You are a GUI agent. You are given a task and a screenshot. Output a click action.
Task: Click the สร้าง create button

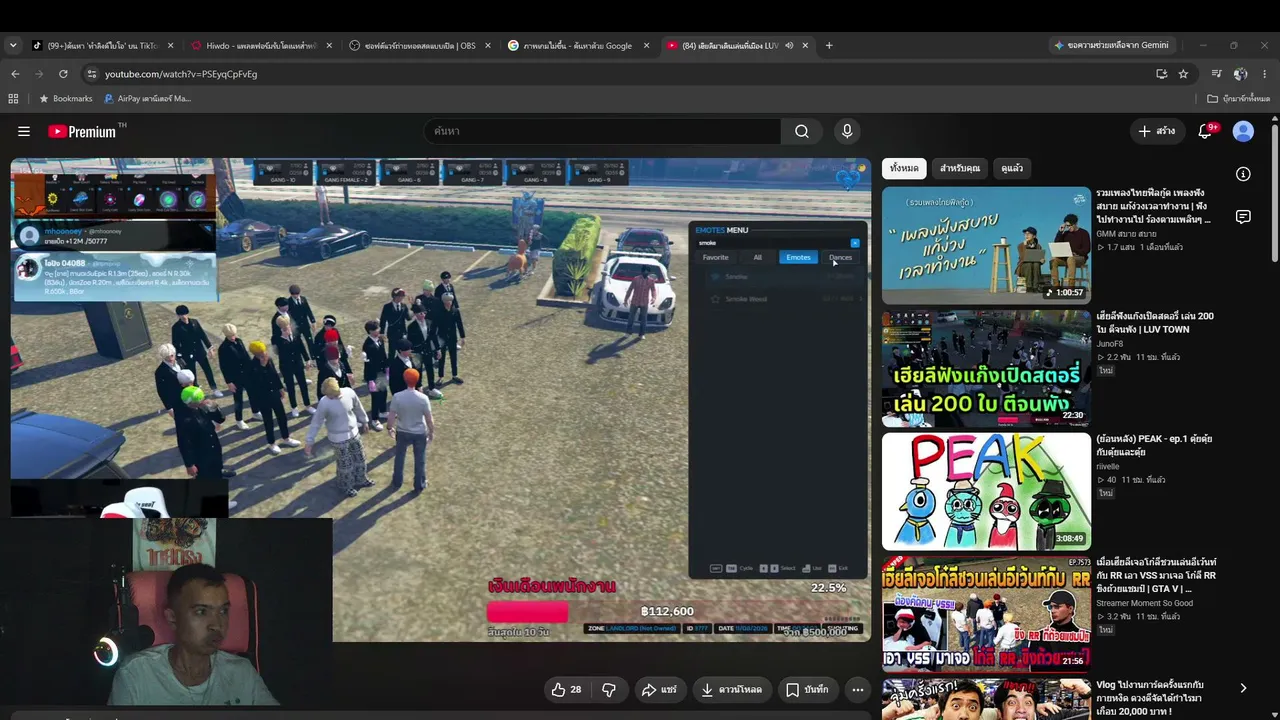pos(1156,131)
